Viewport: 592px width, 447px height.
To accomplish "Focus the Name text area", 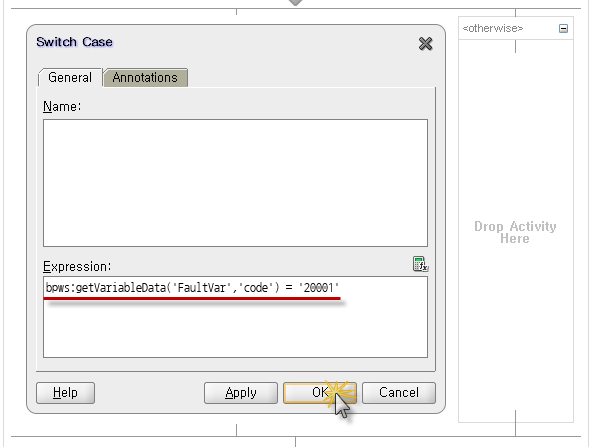I will (x=235, y=183).
